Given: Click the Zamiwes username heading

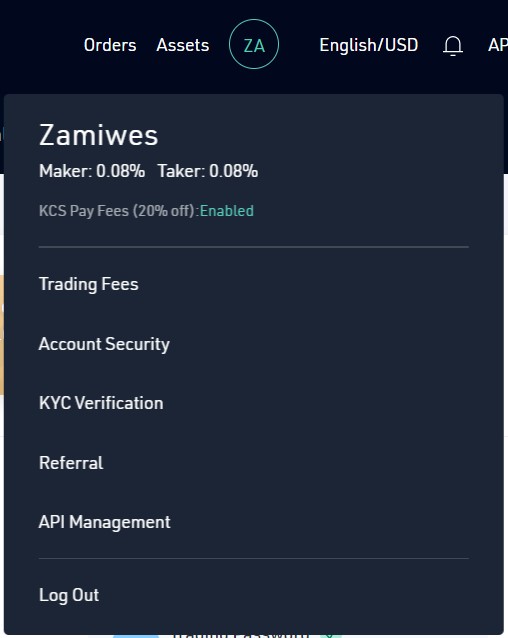Looking at the screenshot, I should click(x=98, y=135).
